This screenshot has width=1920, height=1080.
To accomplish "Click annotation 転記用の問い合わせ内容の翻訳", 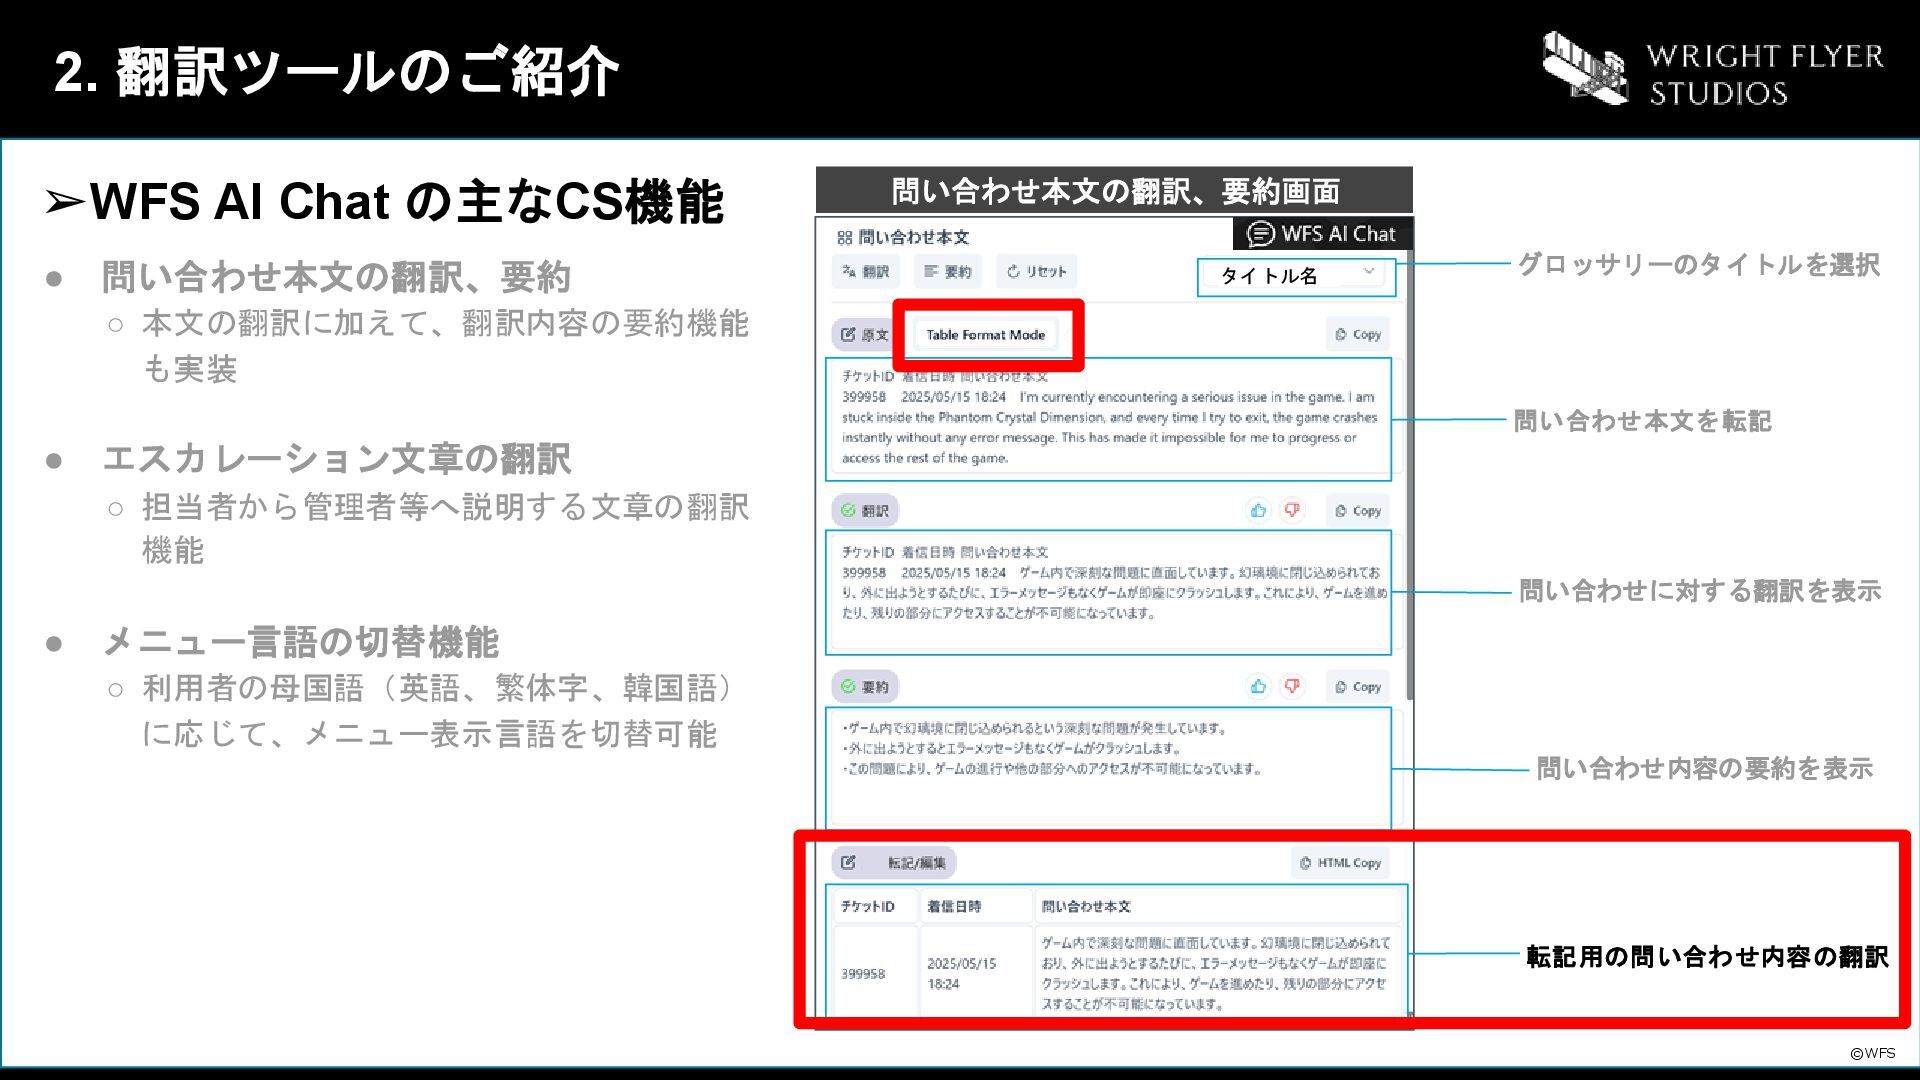I will pyautogui.click(x=1707, y=957).
